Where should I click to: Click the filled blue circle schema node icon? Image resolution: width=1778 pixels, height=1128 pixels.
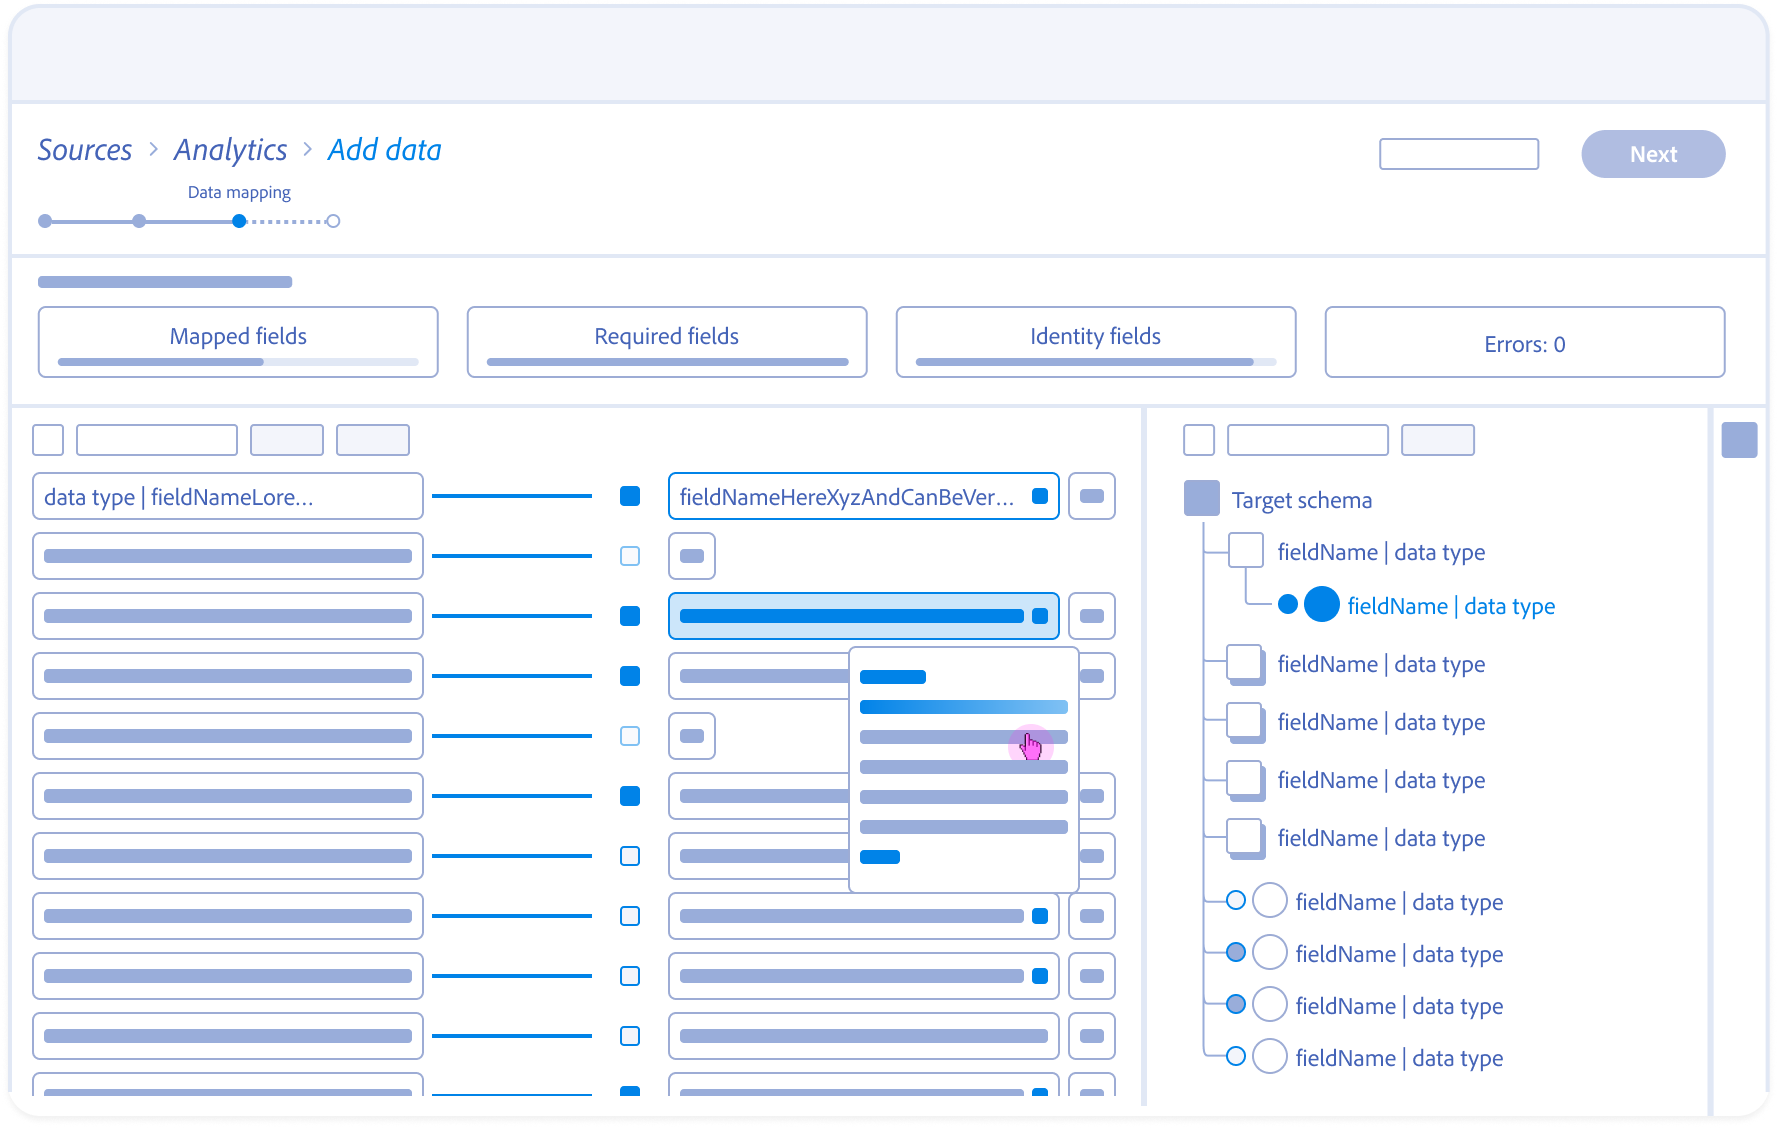[1321, 604]
